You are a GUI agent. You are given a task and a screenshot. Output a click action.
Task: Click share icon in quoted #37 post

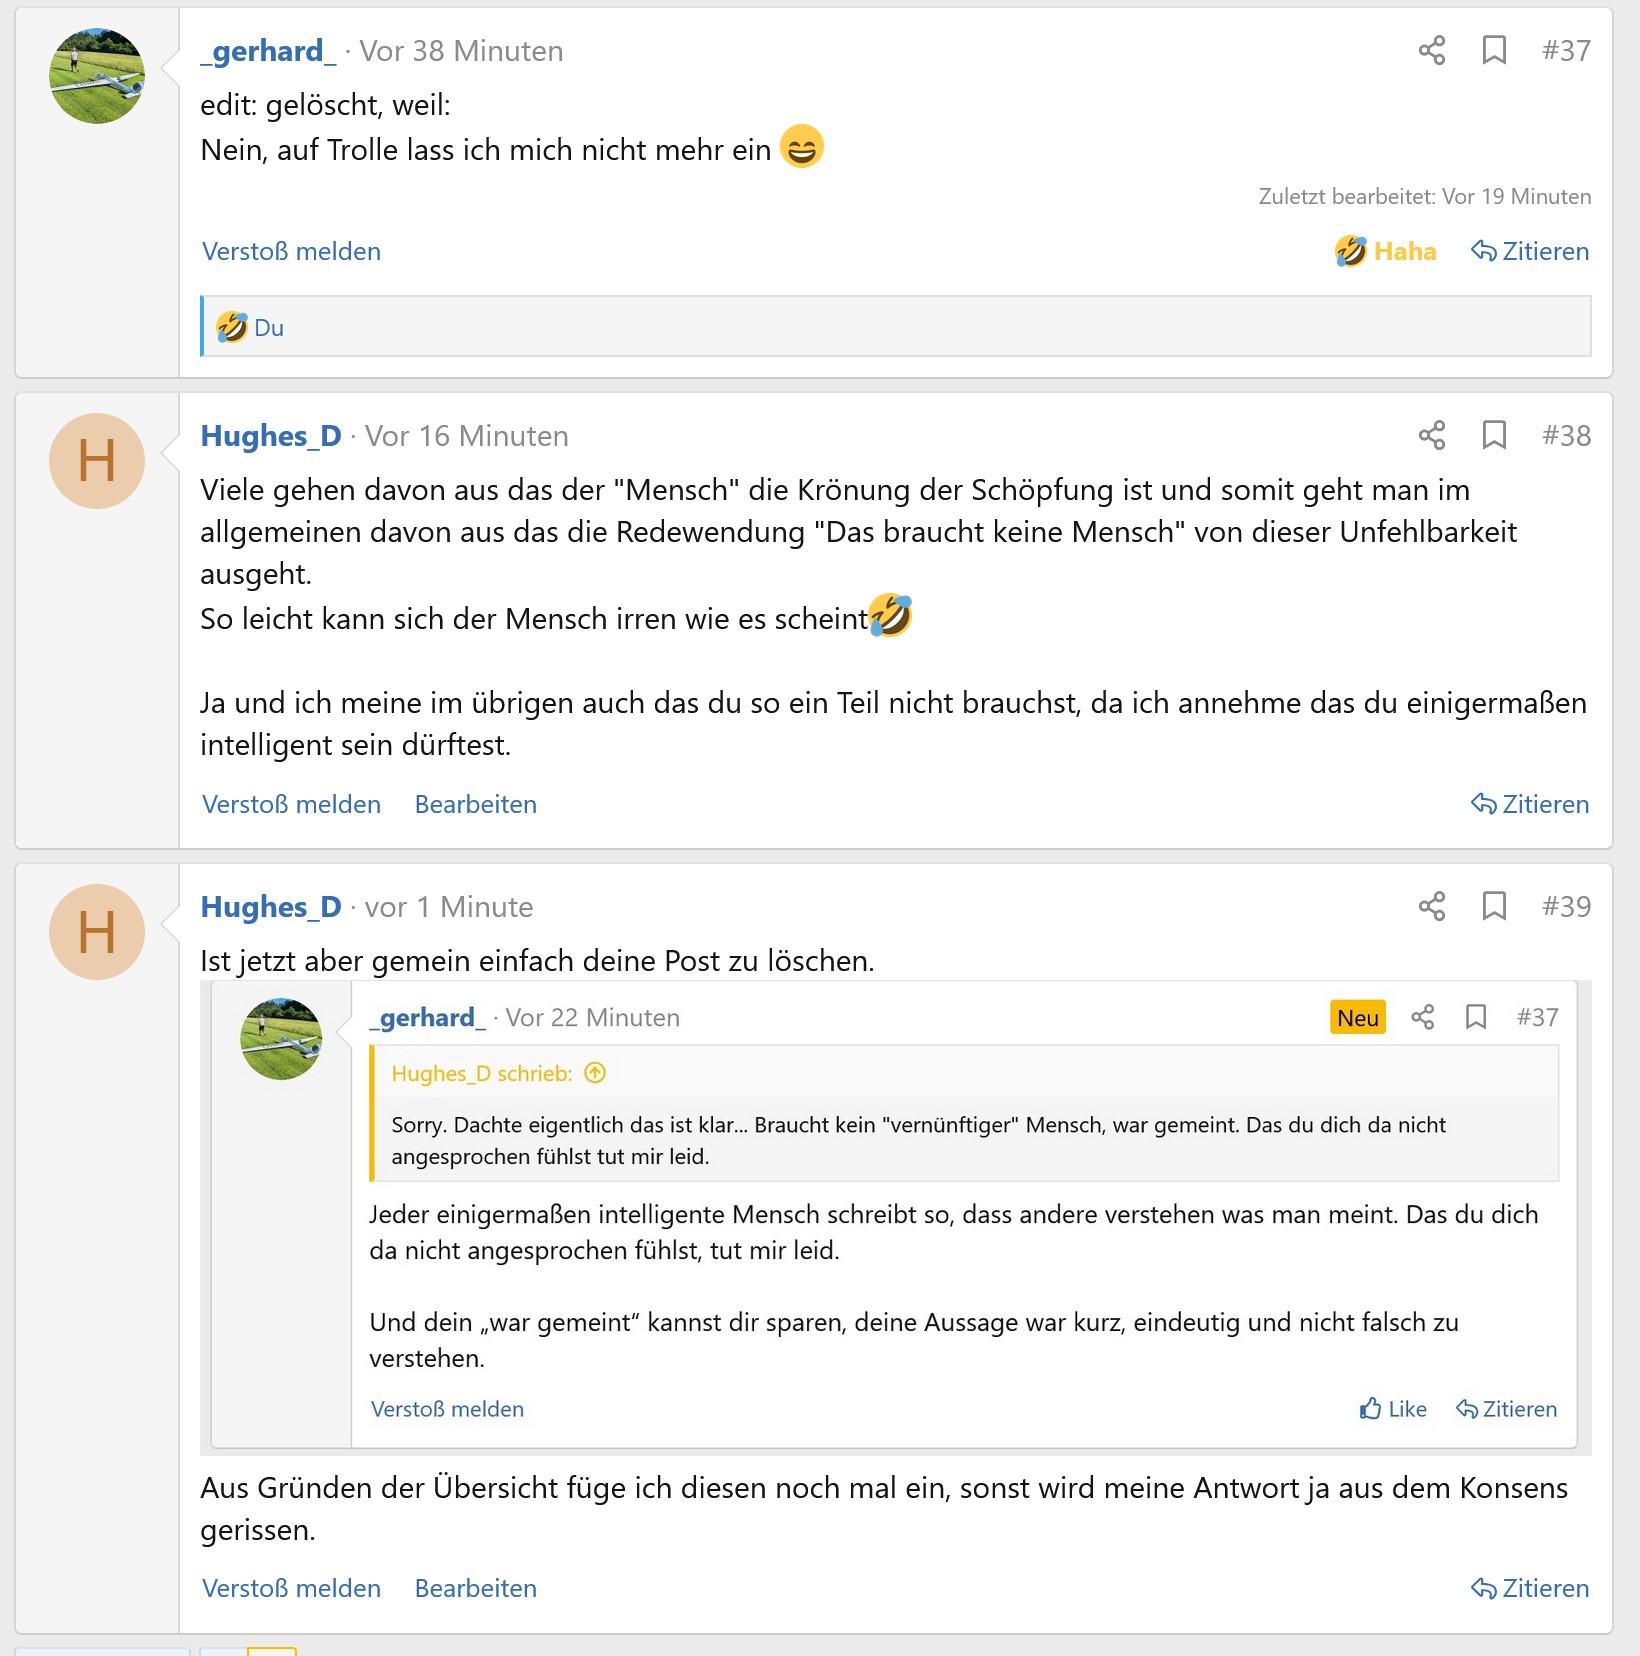coord(1422,1017)
